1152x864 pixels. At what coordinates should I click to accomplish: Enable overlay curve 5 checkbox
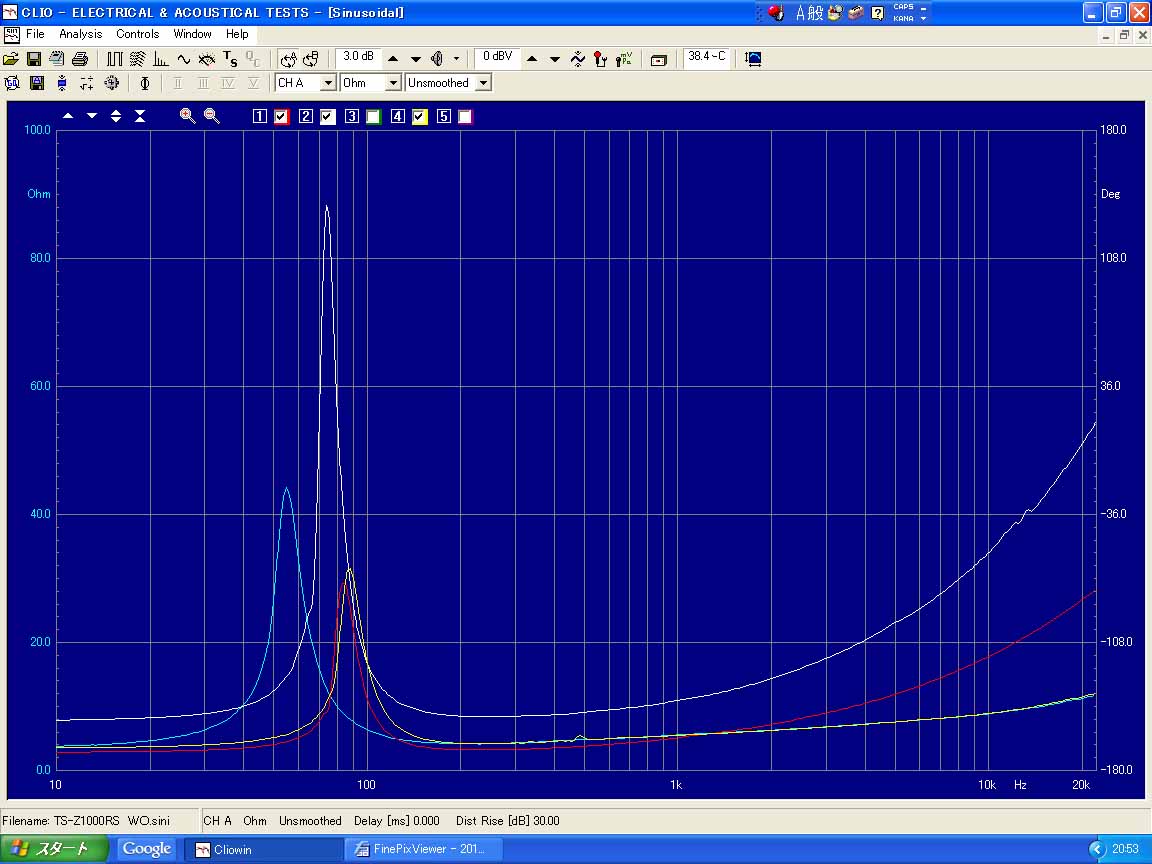465,117
